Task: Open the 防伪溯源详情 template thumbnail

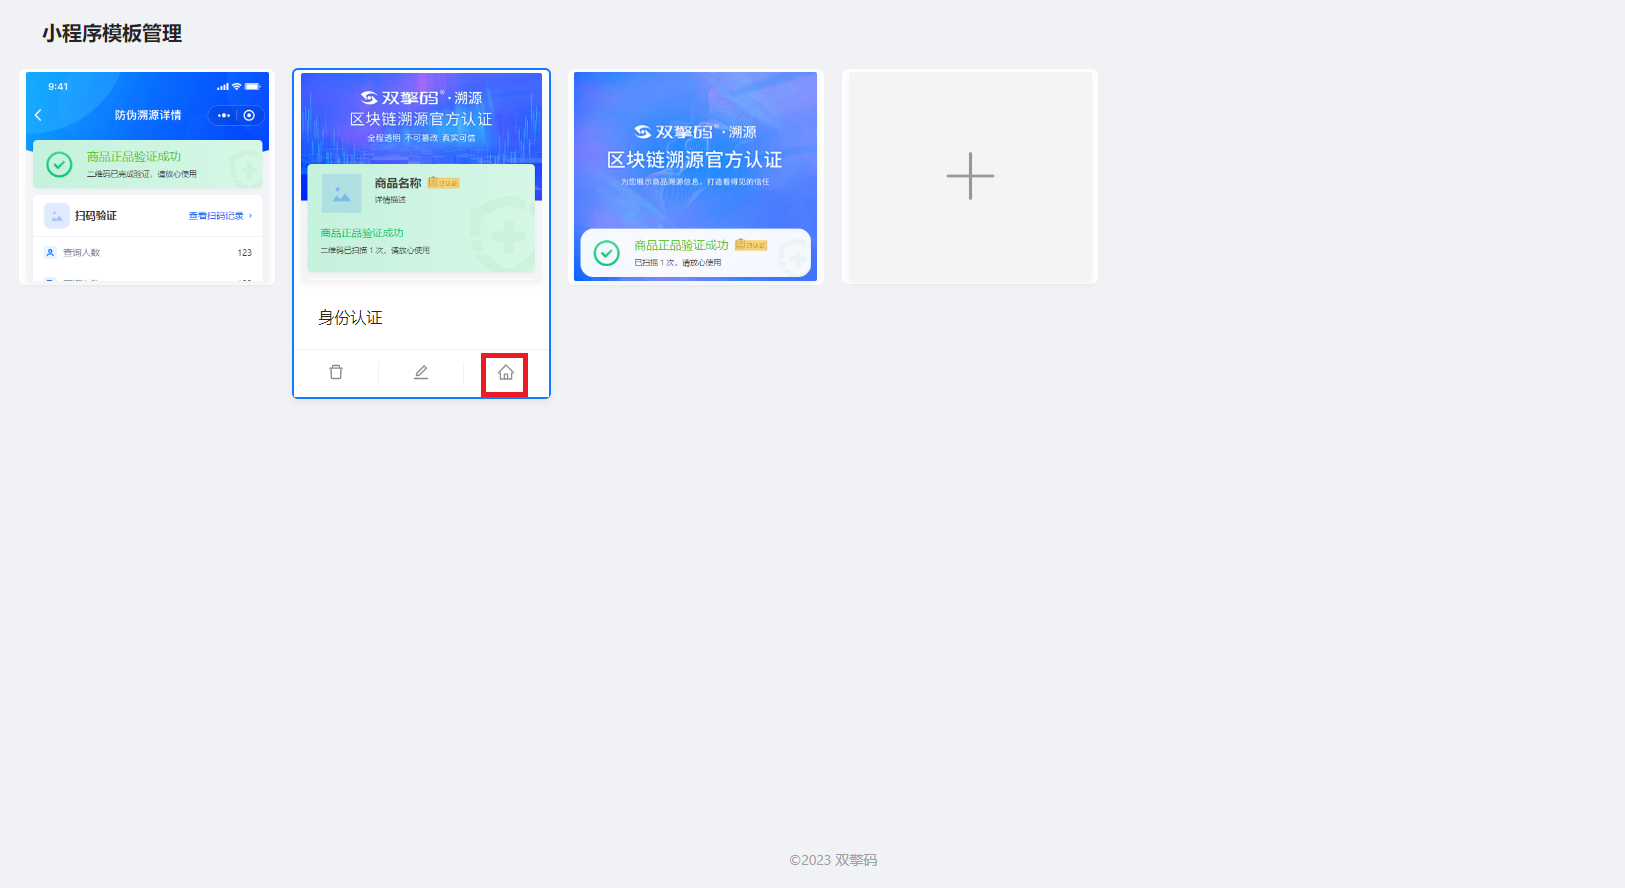Action: point(147,176)
